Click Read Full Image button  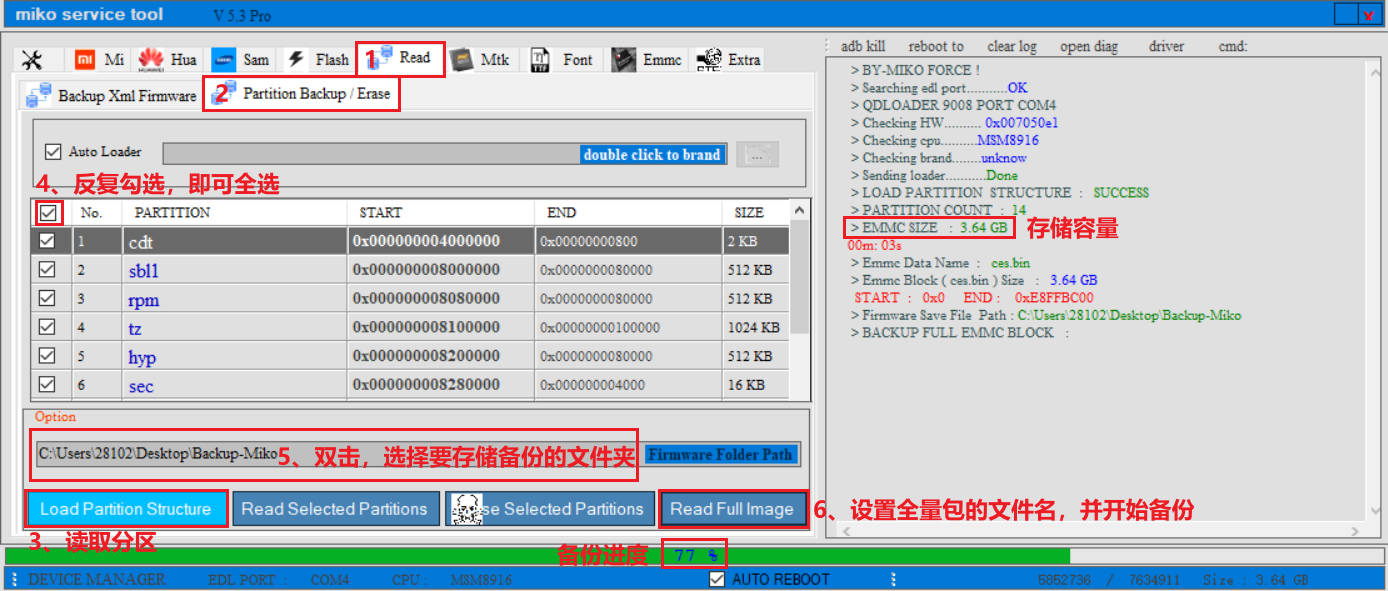(x=731, y=509)
